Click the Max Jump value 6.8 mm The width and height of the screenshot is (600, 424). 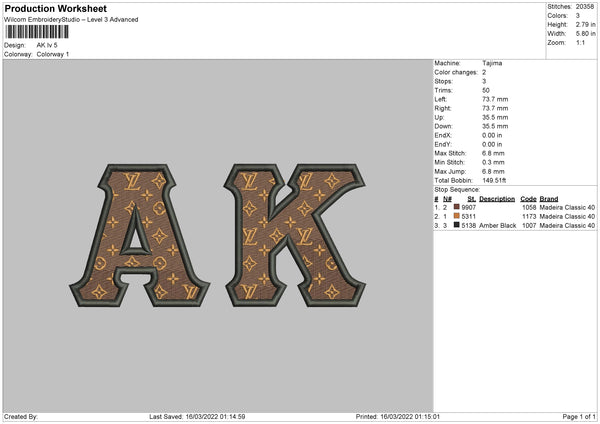[x=493, y=171]
